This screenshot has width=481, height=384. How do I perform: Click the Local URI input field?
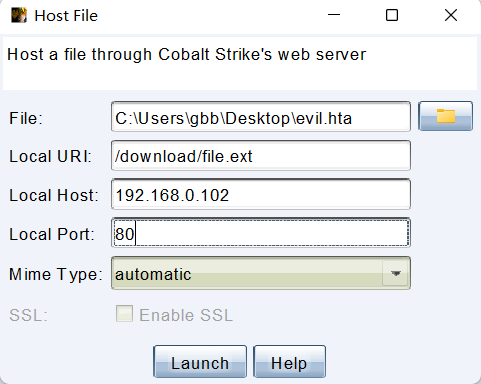[x=261, y=156]
